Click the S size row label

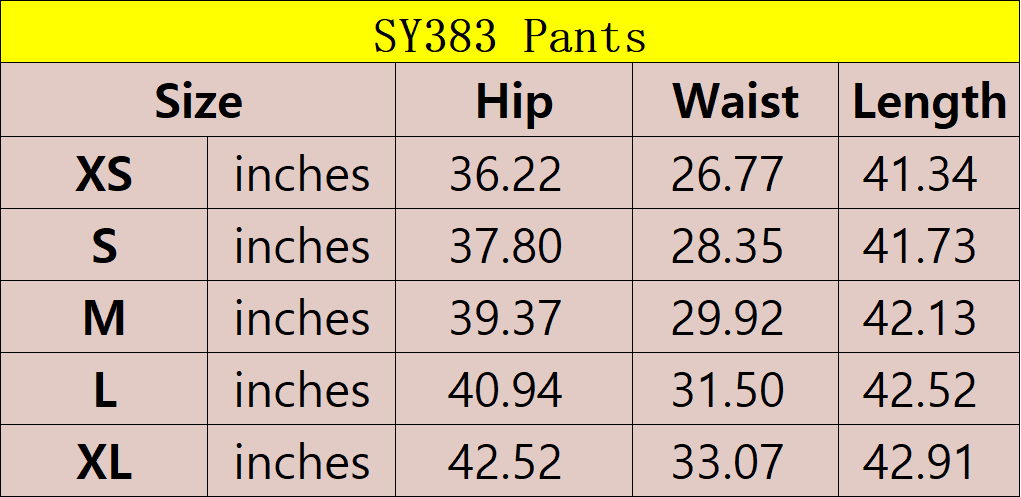coord(104,247)
